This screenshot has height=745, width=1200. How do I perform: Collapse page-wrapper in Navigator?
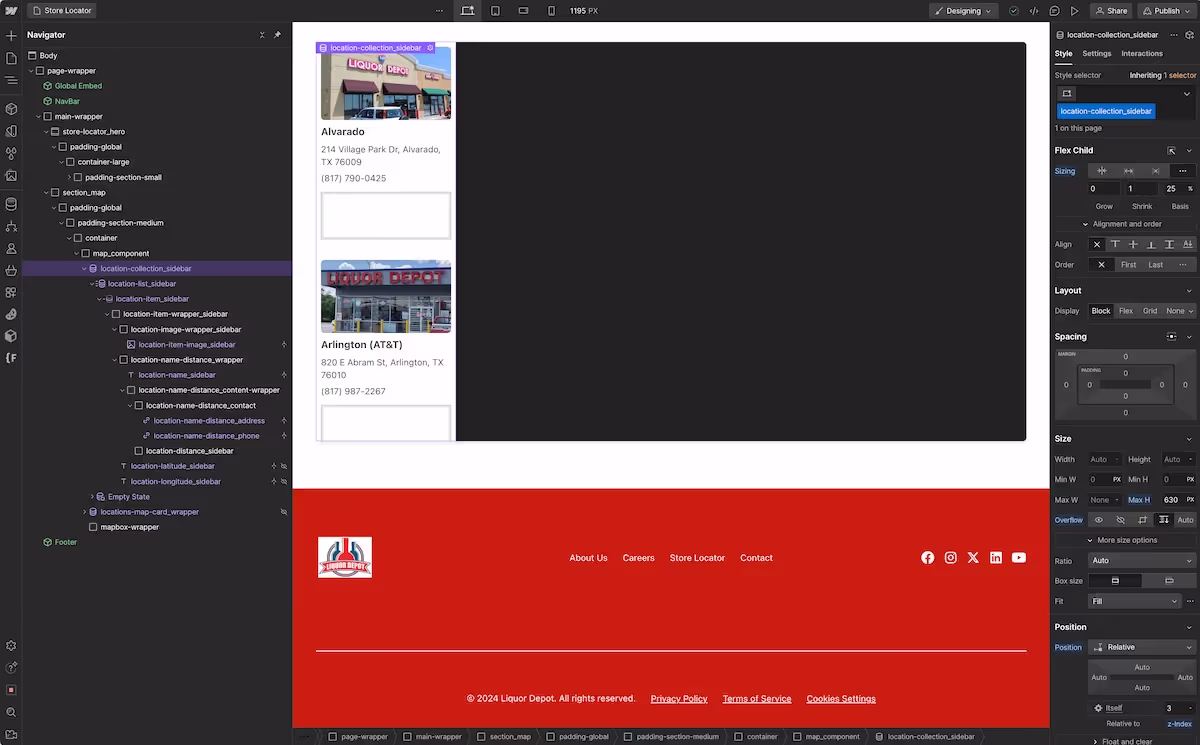(32, 71)
